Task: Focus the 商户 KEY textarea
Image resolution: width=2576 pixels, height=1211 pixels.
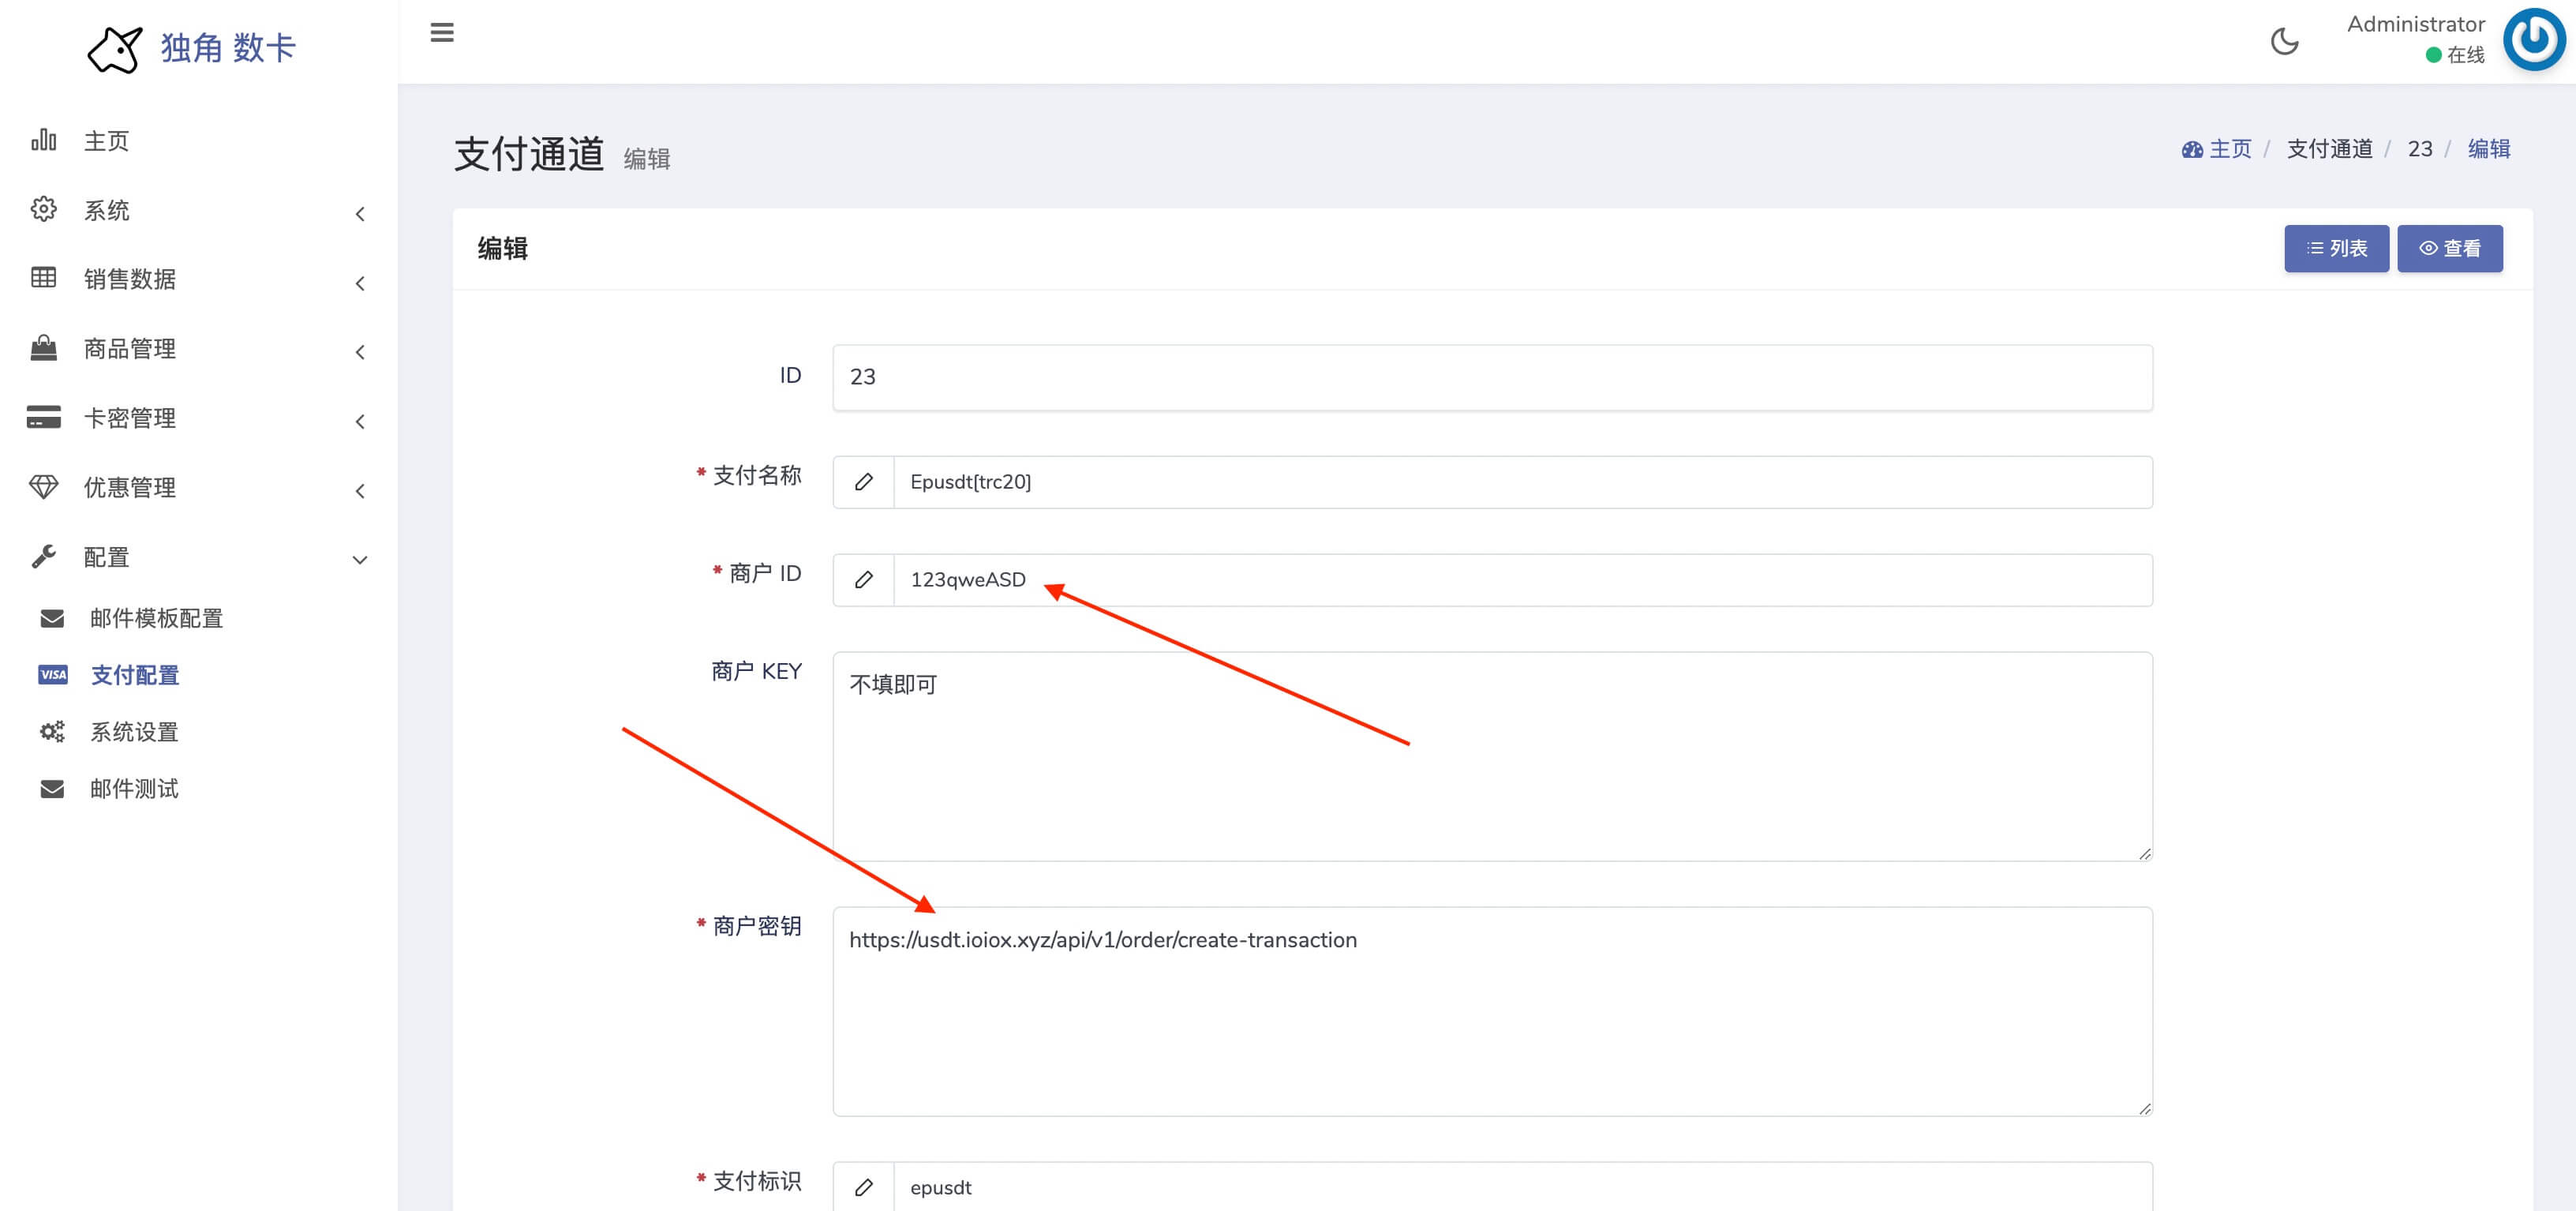Action: pos(1492,757)
